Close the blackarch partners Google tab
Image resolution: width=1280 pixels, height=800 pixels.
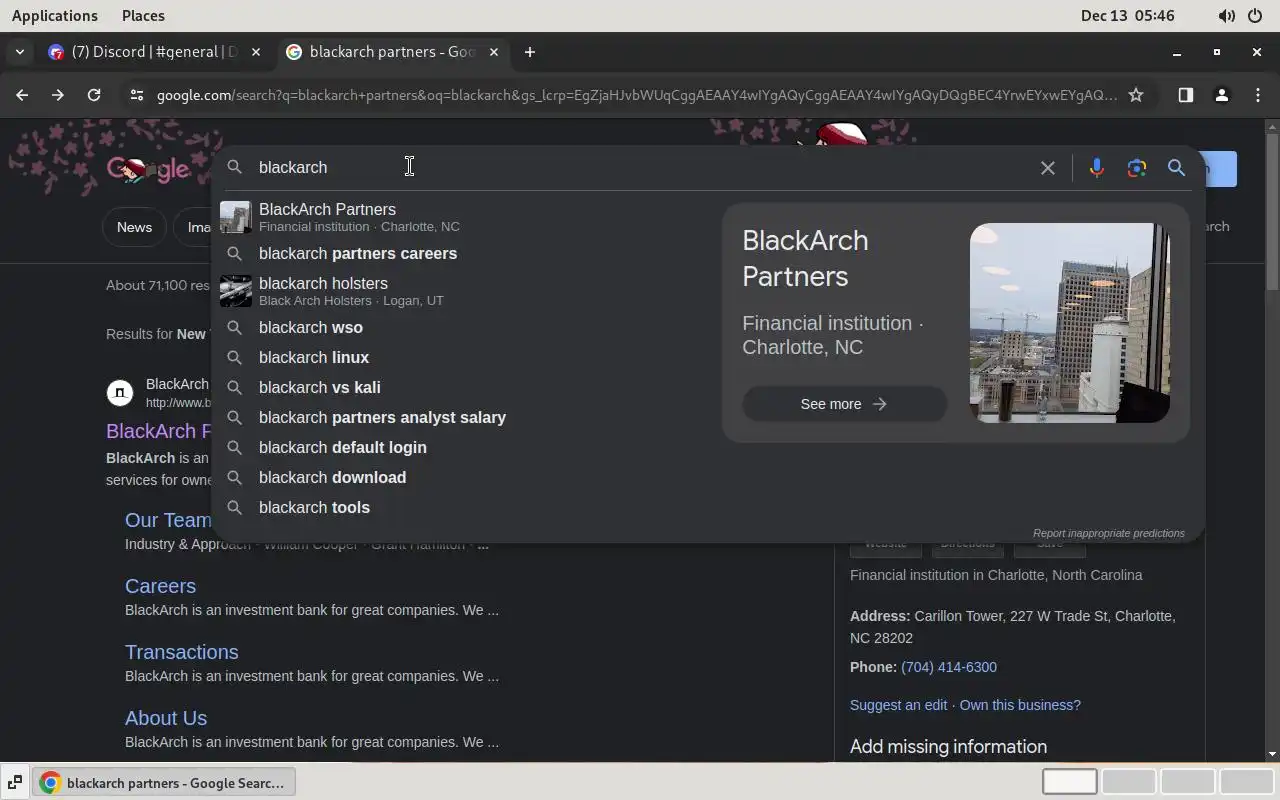click(493, 52)
